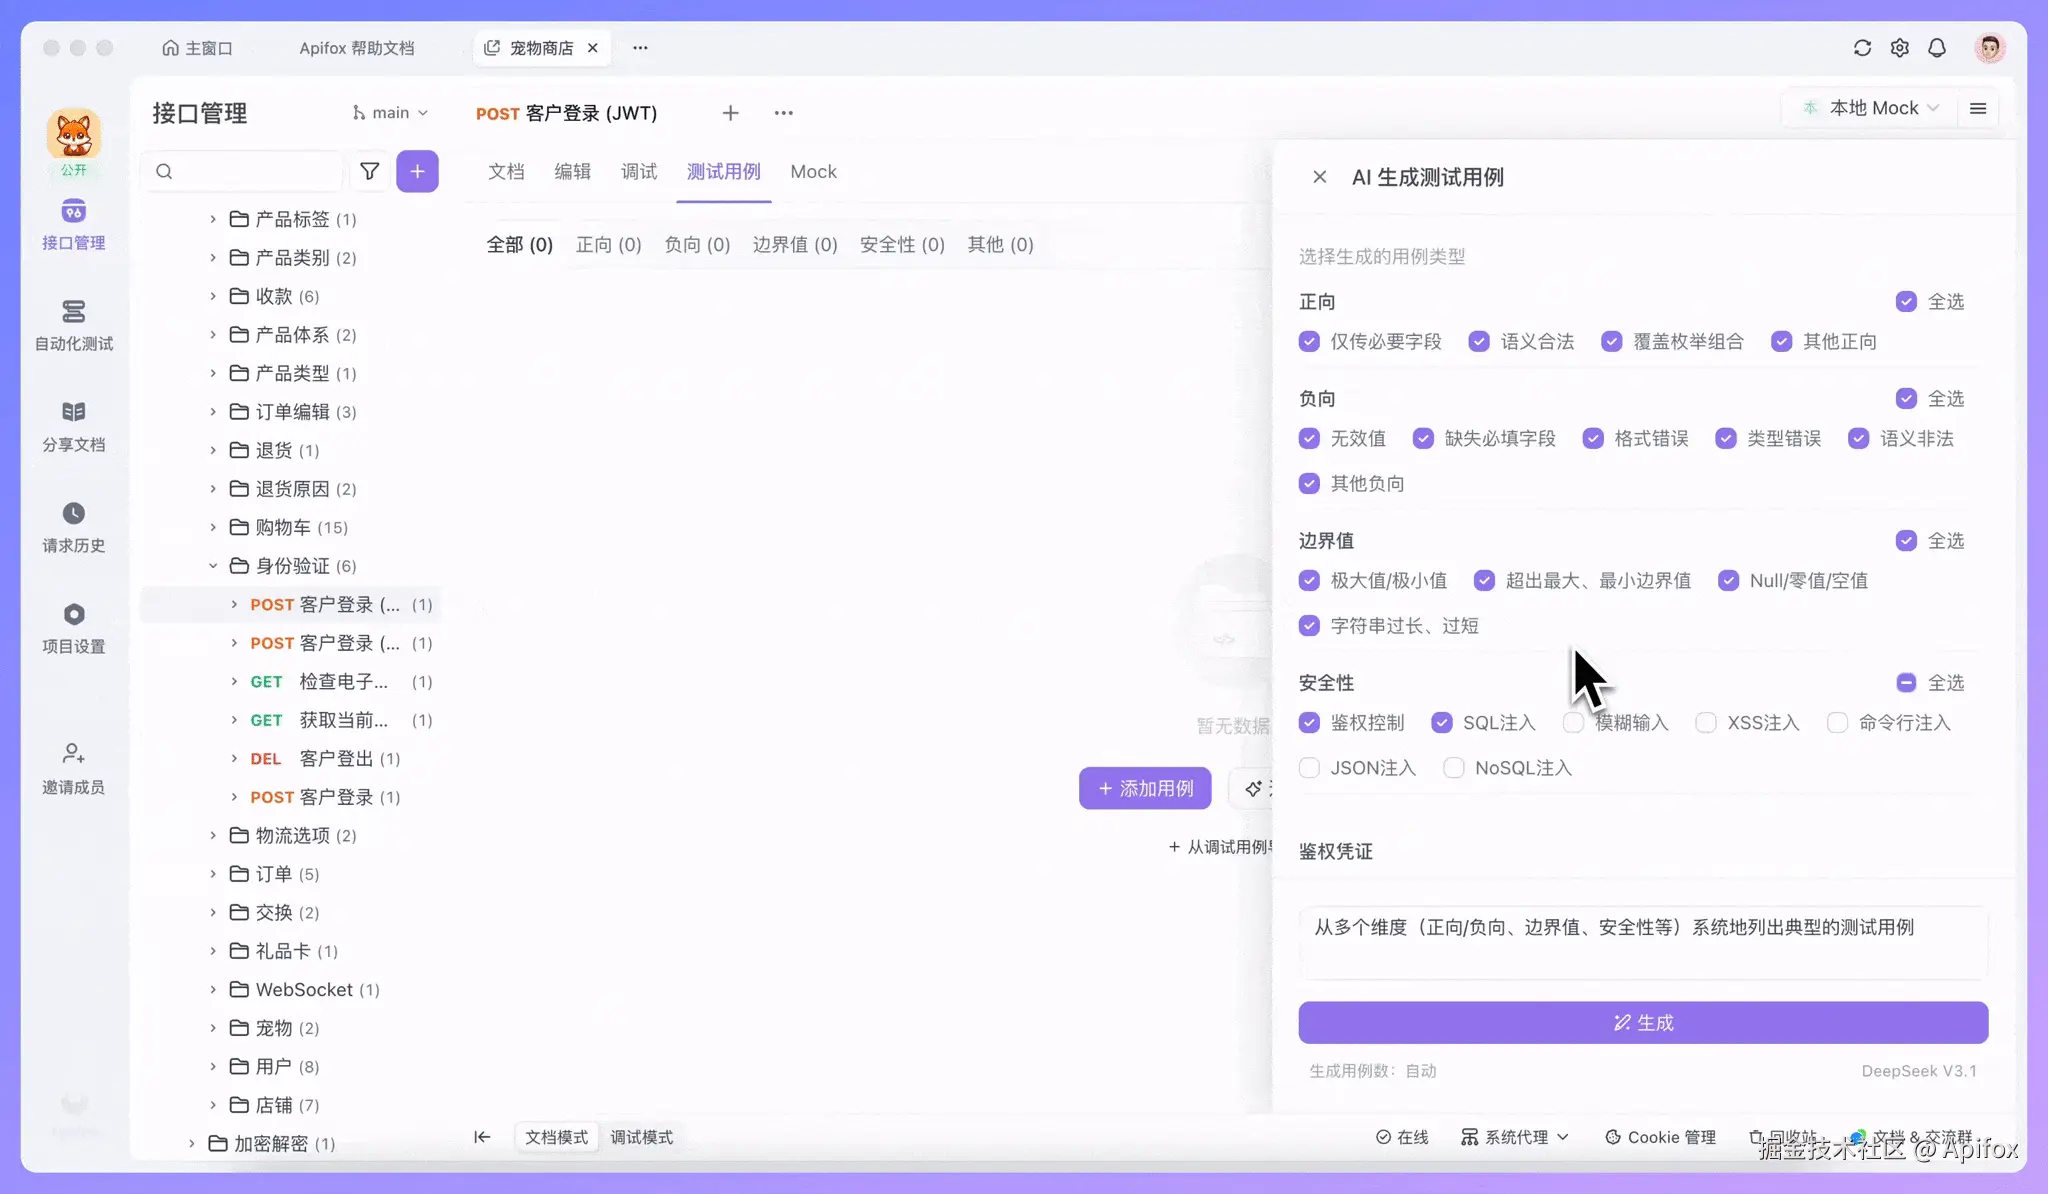The image size is (2048, 1194).
Task: Check the NoSQL注入 checkbox
Action: point(1454,768)
